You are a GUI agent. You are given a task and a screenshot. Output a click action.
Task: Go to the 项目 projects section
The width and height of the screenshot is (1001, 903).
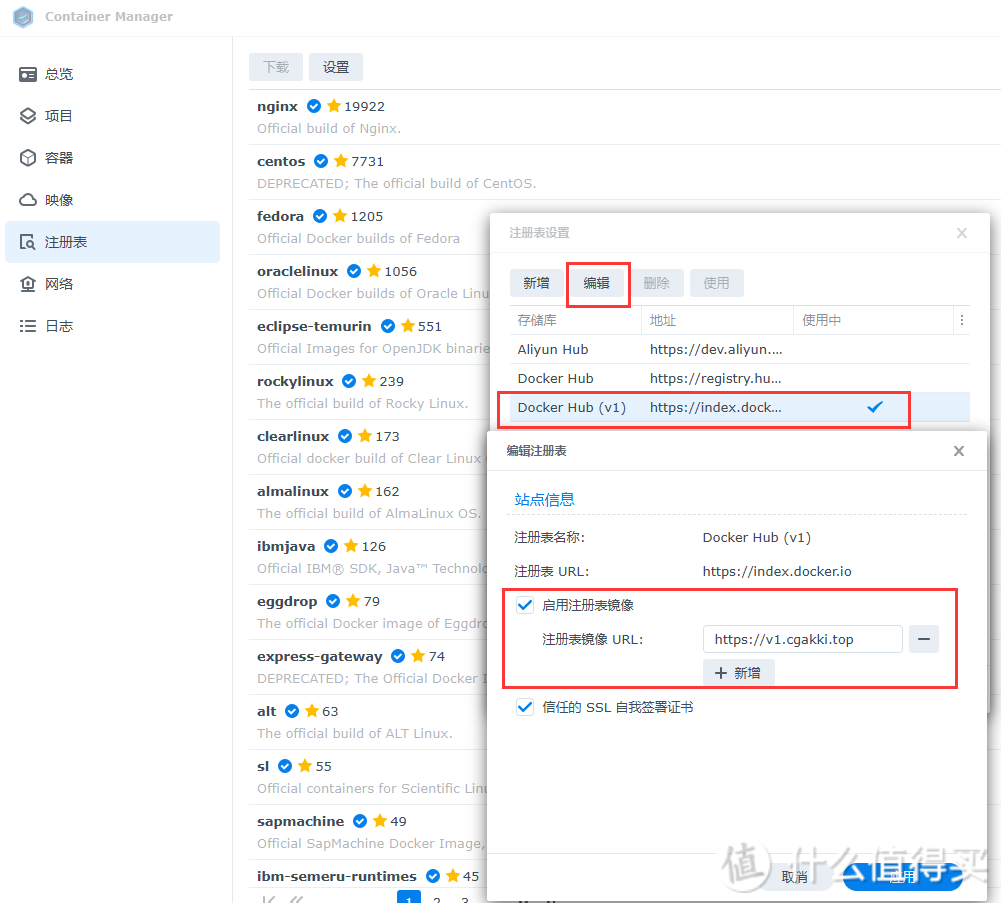pyautogui.click(x=58, y=116)
